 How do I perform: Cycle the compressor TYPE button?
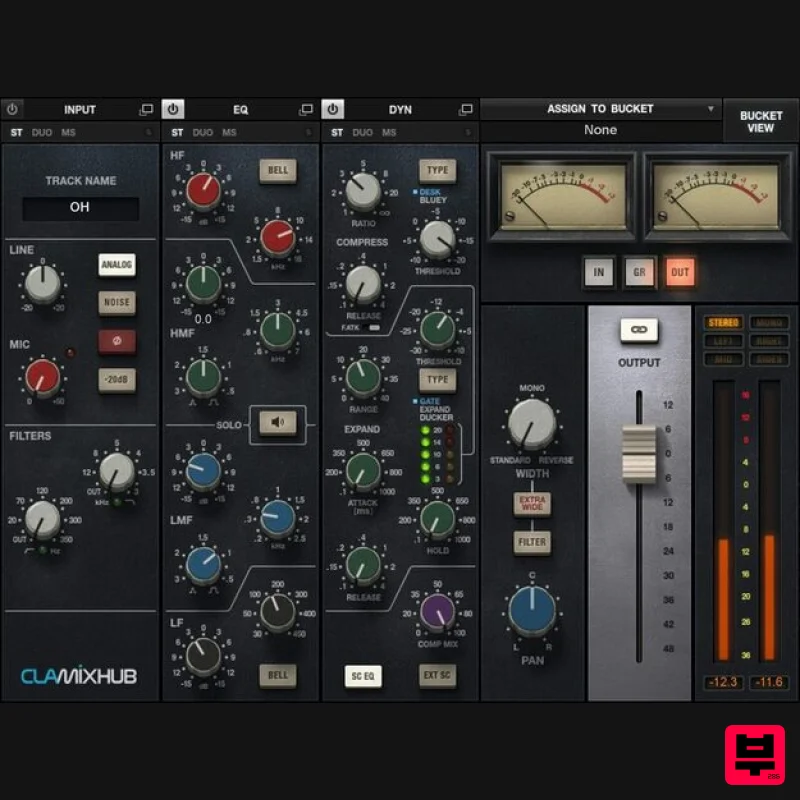click(437, 170)
